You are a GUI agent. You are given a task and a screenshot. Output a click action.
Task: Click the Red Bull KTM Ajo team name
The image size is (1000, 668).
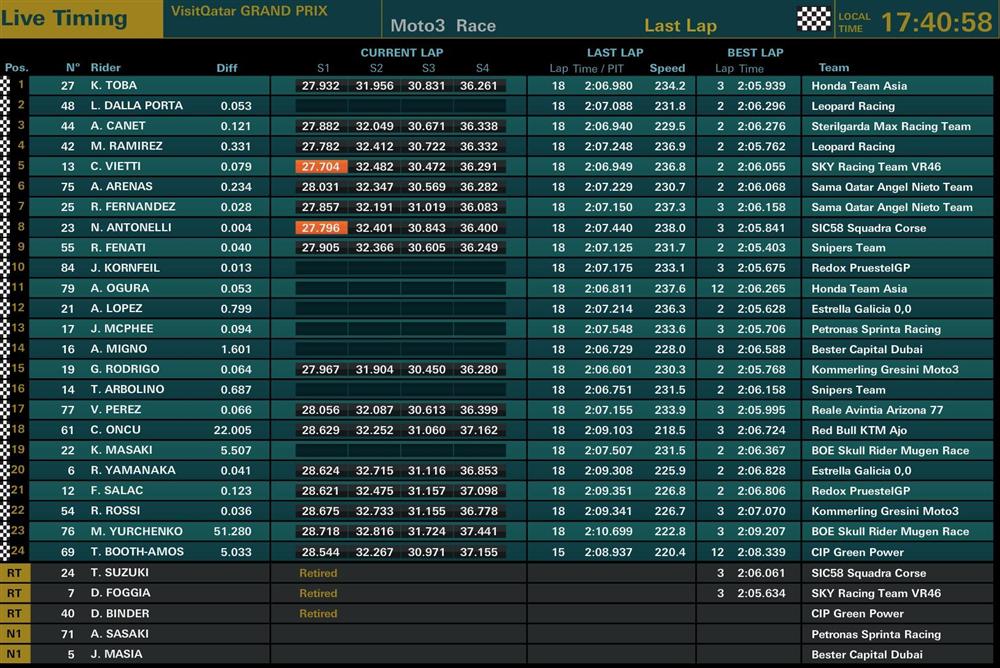click(x=859, y=431)
